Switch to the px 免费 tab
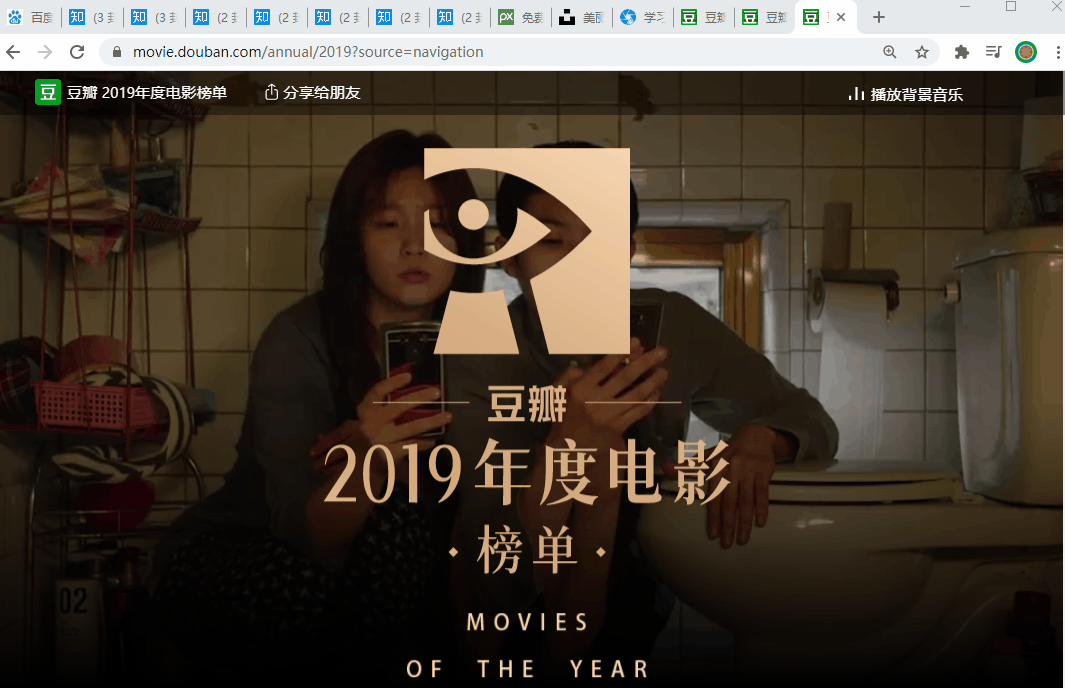1065x688 pixels. tap(521, 17)
